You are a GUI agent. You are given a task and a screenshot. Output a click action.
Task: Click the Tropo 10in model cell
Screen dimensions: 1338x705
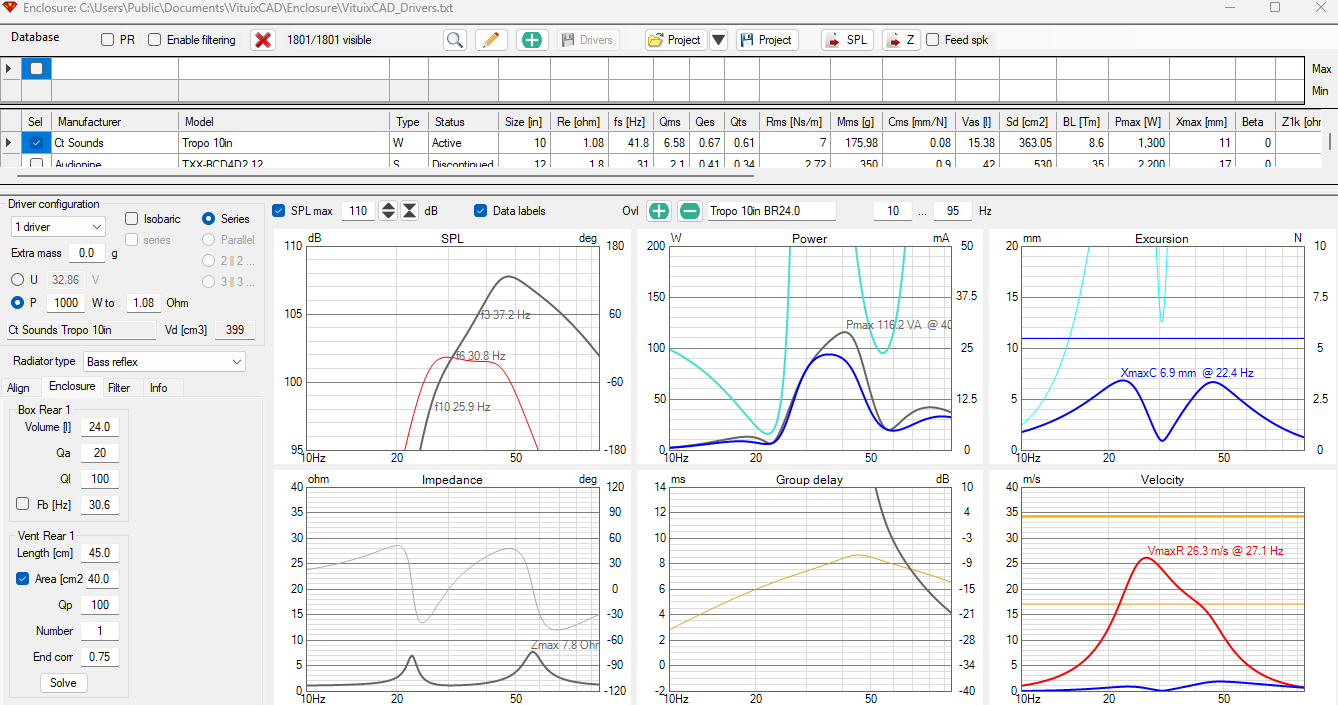[x=284, y=143]
